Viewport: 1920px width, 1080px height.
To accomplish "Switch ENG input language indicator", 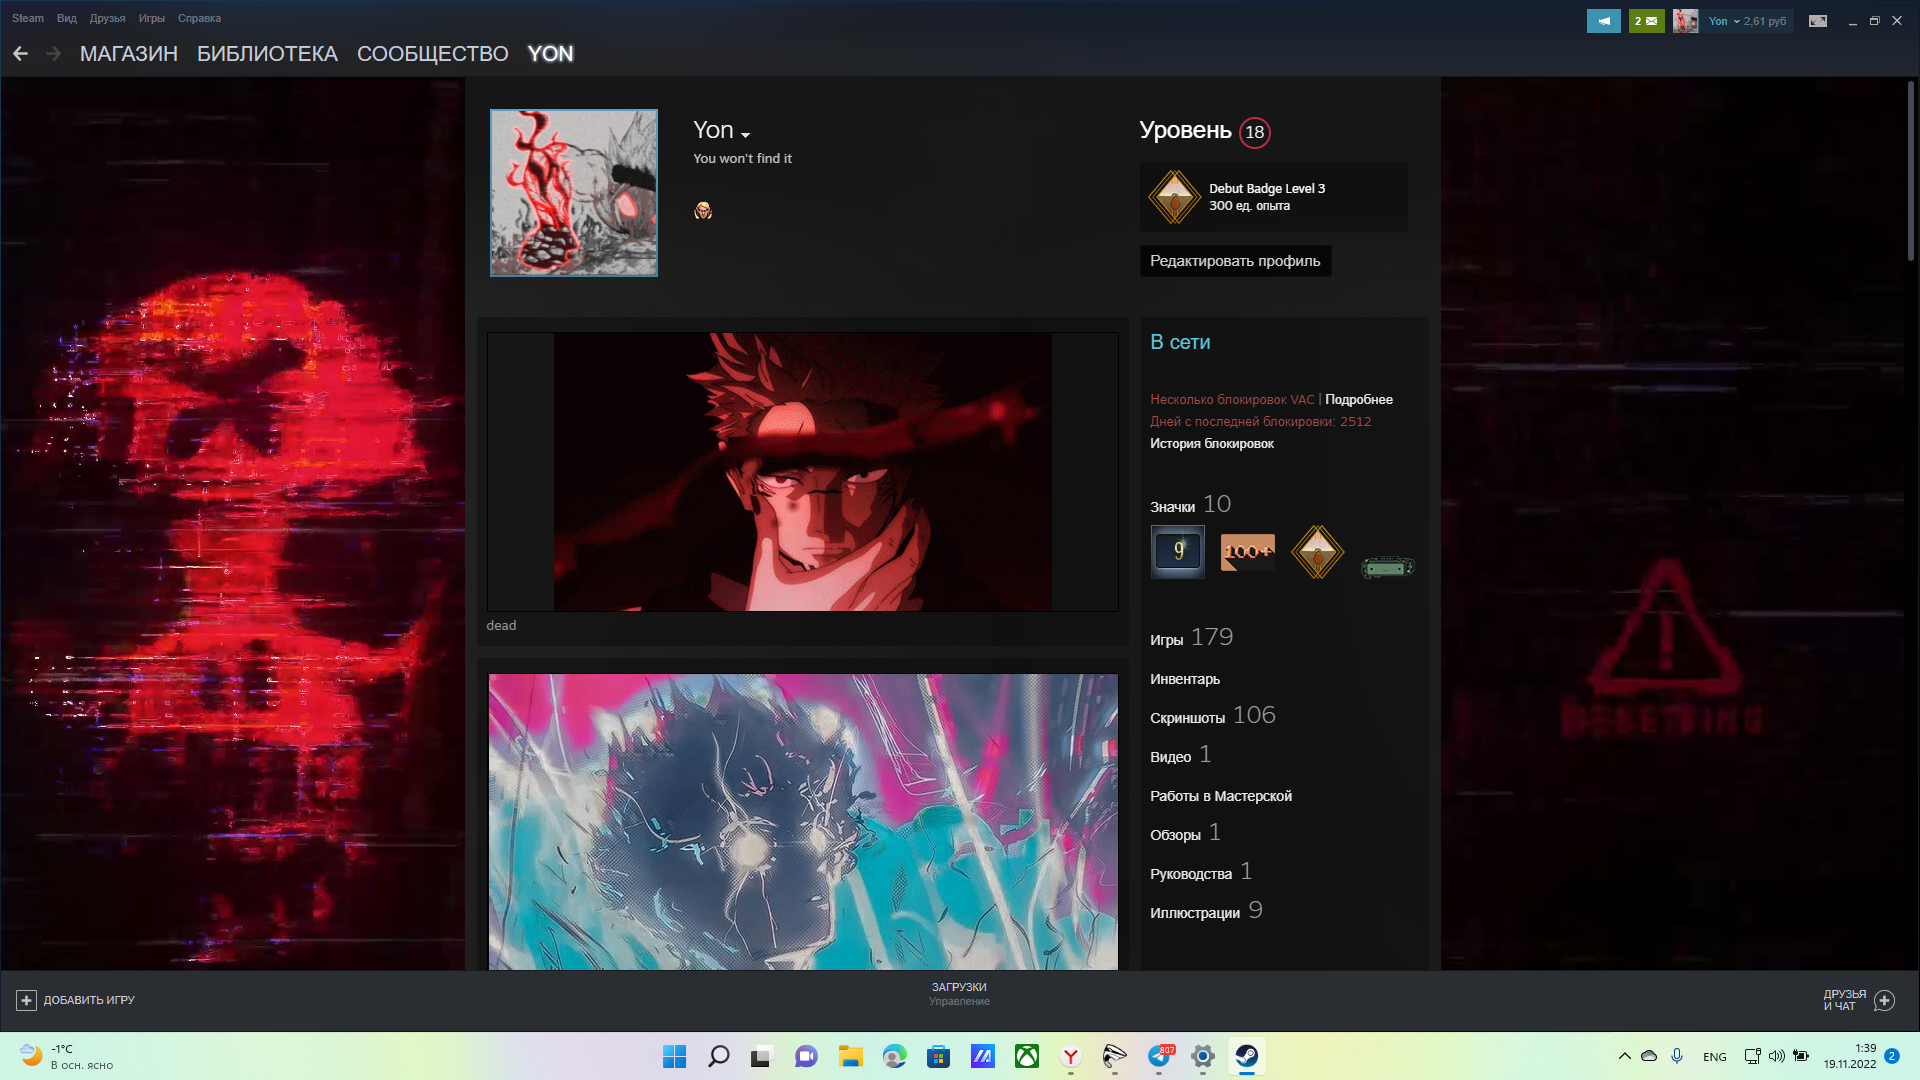I will (x=1715, y=1057).
